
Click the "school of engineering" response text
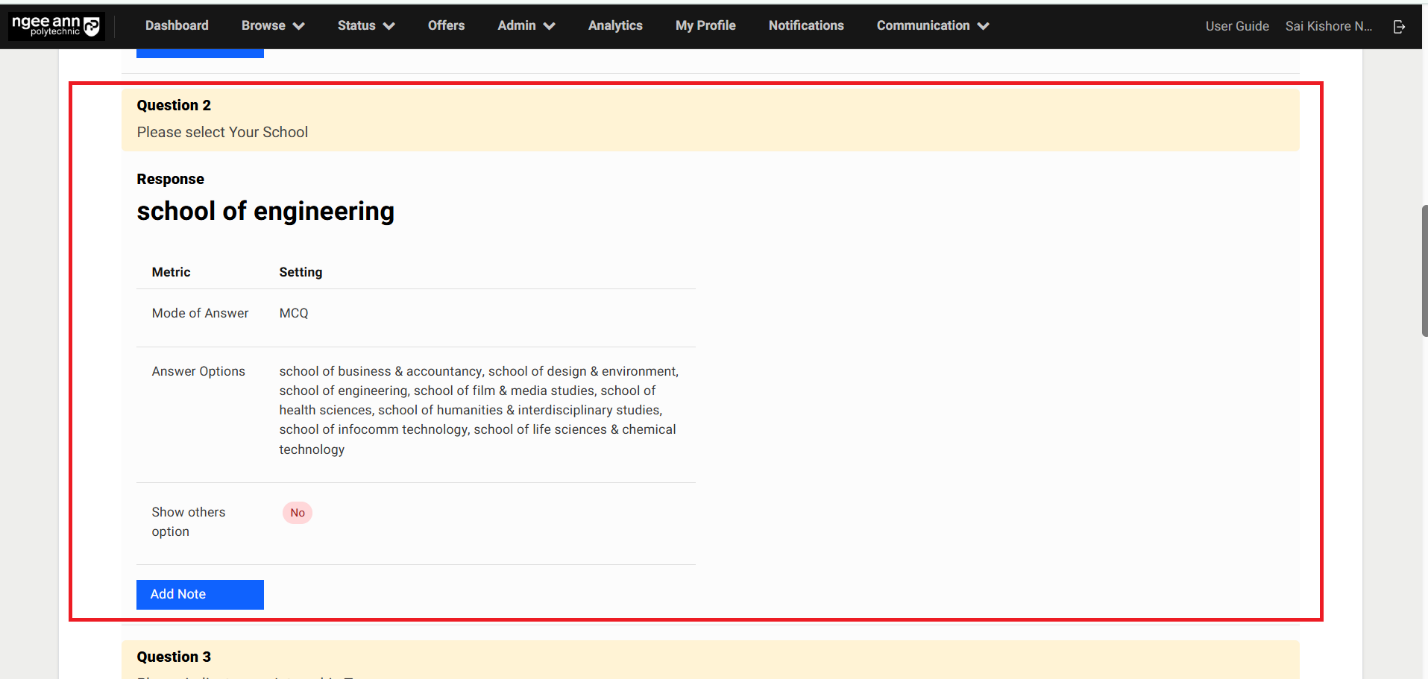(266, 211)
